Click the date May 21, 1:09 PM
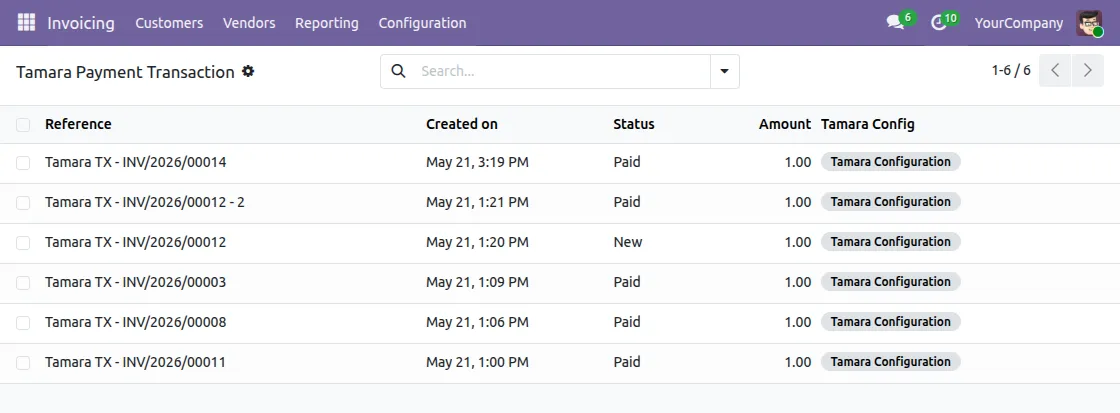 pos(477,282)
